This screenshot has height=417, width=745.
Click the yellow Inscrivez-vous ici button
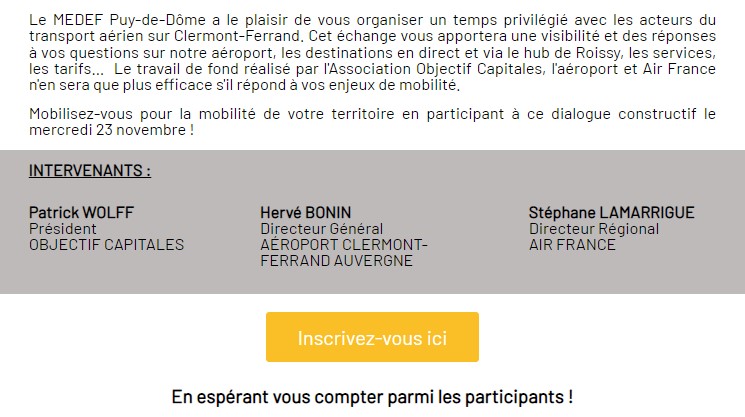(372, 337)
